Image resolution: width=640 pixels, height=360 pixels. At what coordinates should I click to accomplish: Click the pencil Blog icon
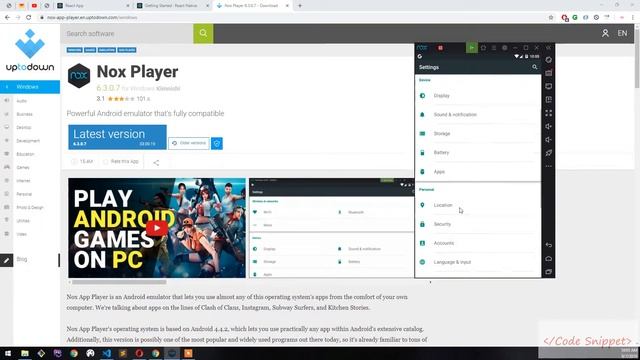[x=7, y=260]
